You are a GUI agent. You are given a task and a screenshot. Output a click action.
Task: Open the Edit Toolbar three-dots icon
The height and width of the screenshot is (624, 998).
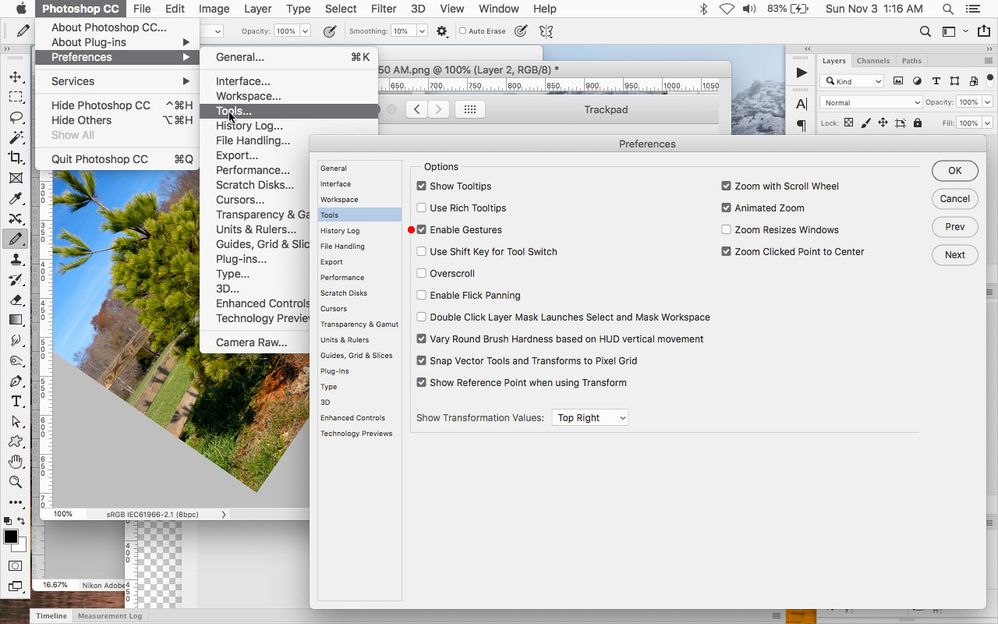[15, 502]
